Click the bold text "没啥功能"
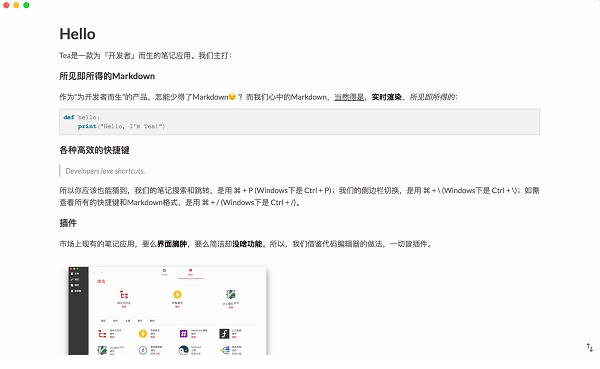This screenshot has width=600, height=369. (x=247, y=244)
